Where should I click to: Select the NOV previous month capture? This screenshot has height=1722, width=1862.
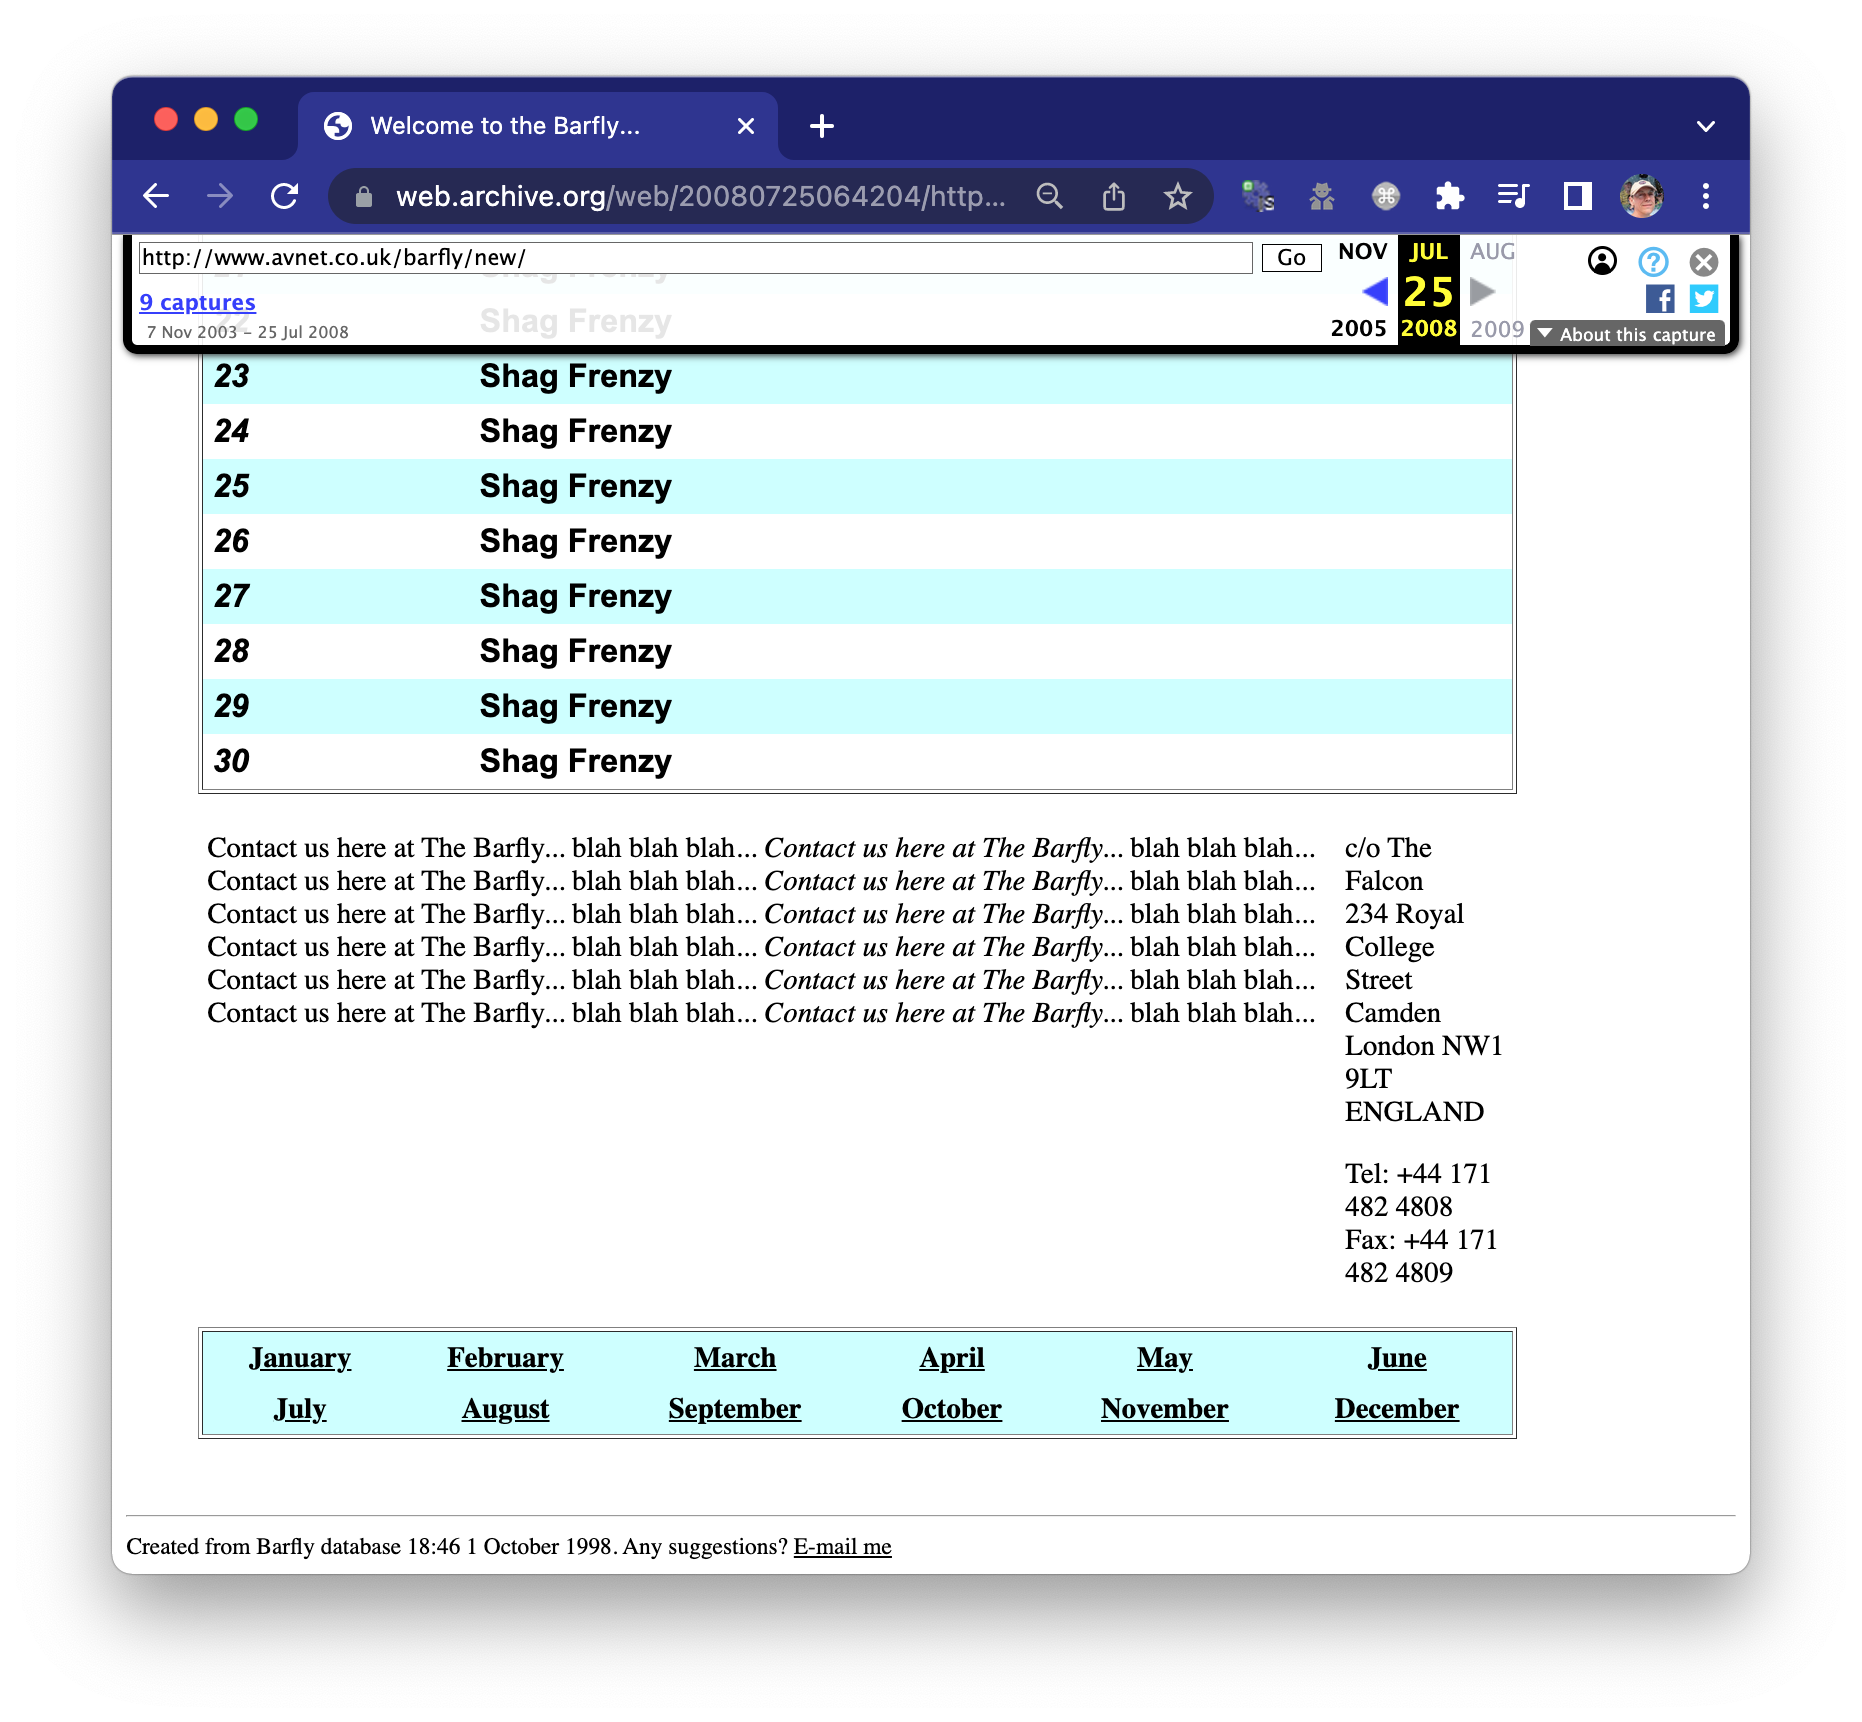(1362, 251)
